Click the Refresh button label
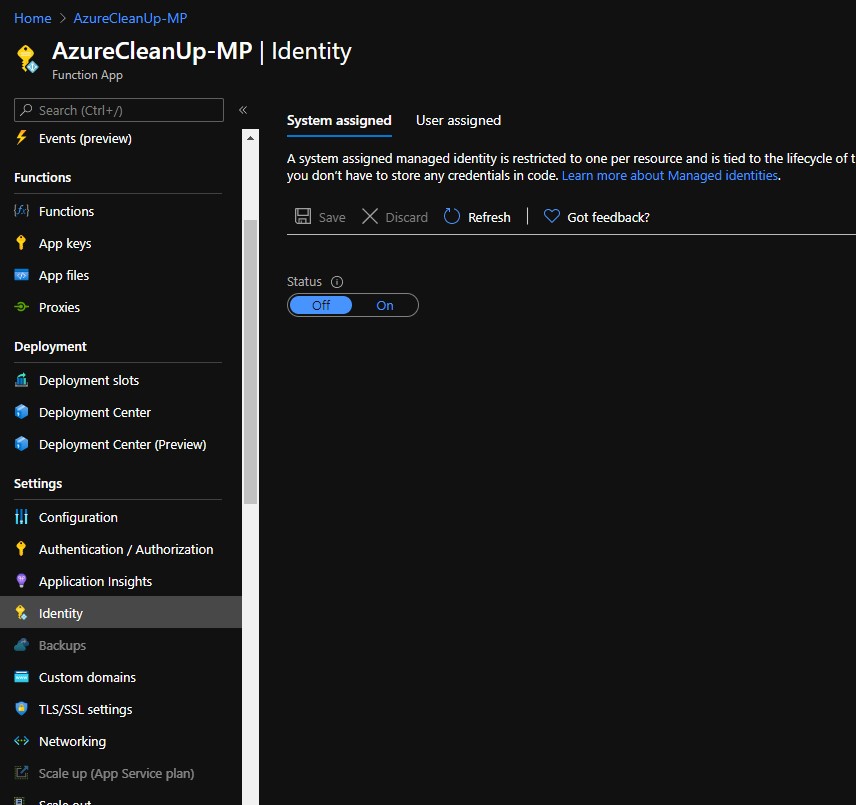856x805 pixels. pos(489,217)
